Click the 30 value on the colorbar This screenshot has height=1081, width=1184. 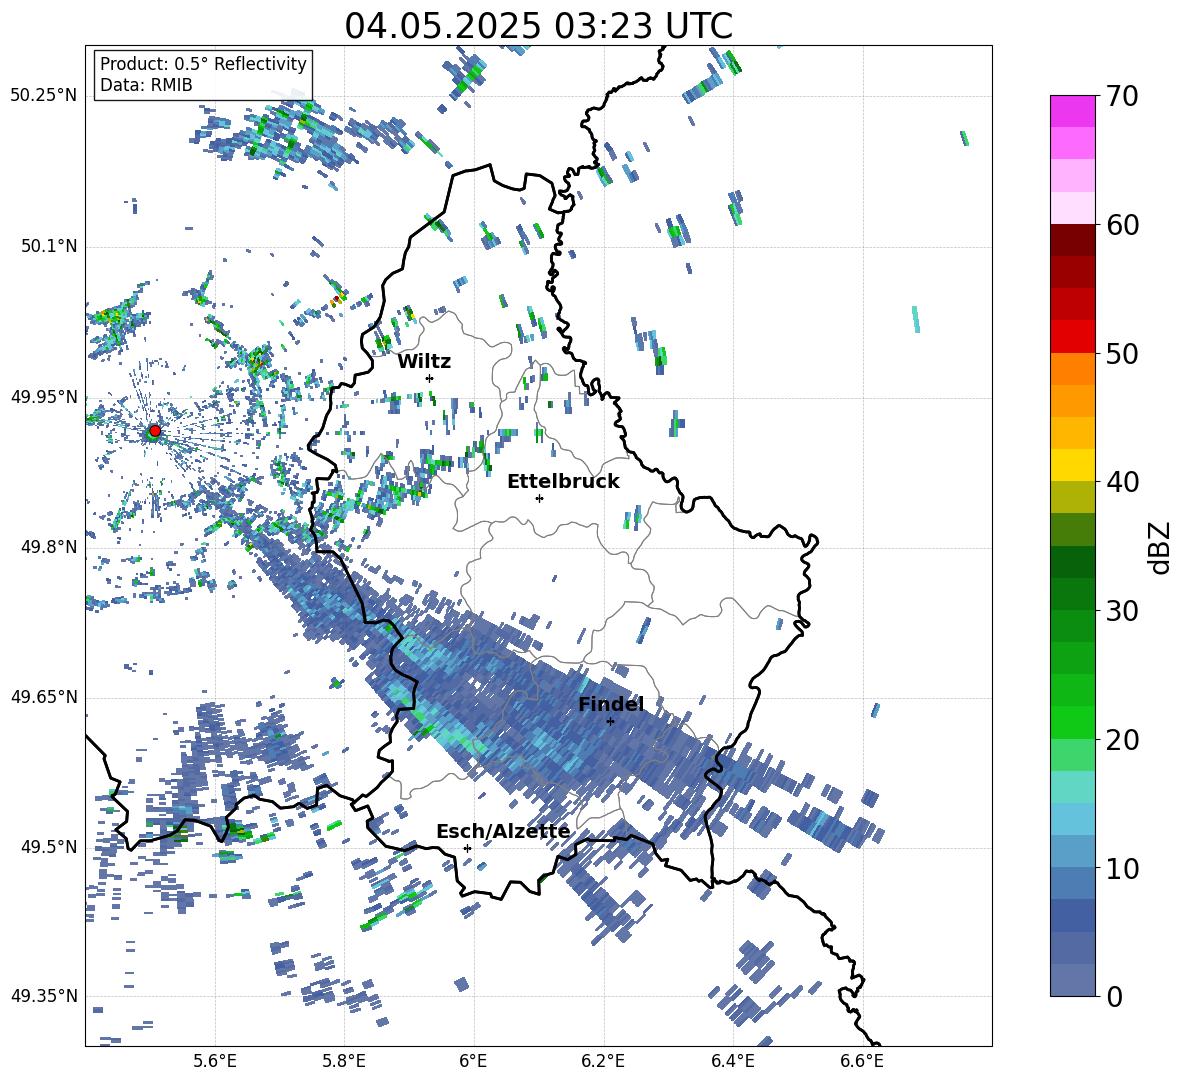click(1122, 611)
